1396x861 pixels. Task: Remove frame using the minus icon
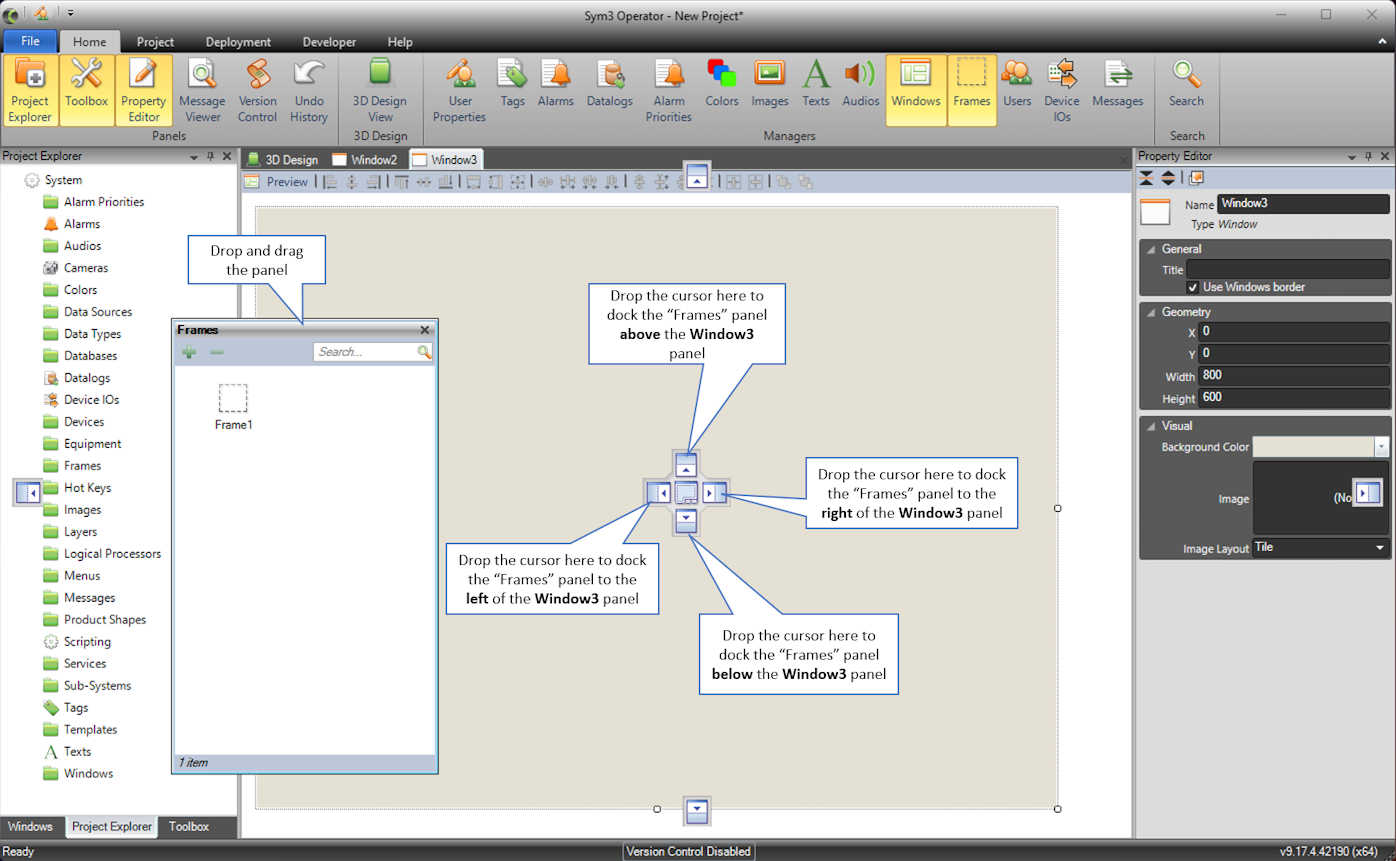point(217,352)
